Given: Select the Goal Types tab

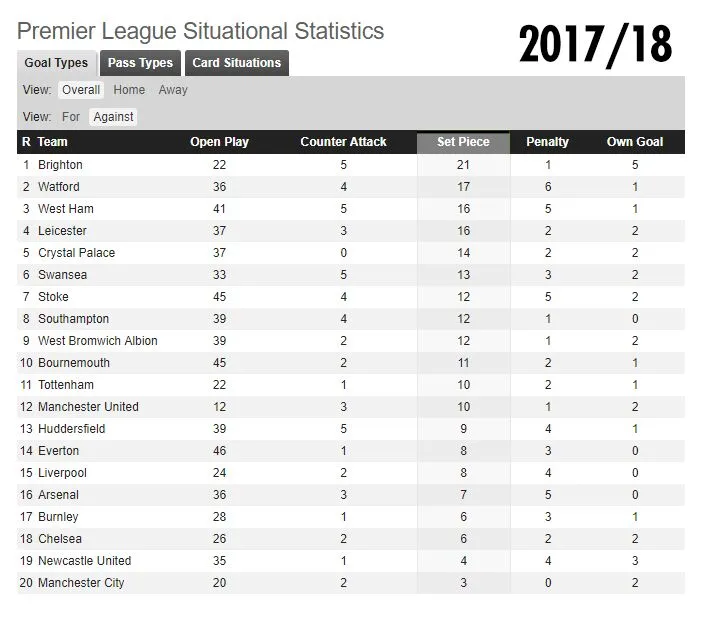Looking at the screenshot, I should (x=56, y=63).
